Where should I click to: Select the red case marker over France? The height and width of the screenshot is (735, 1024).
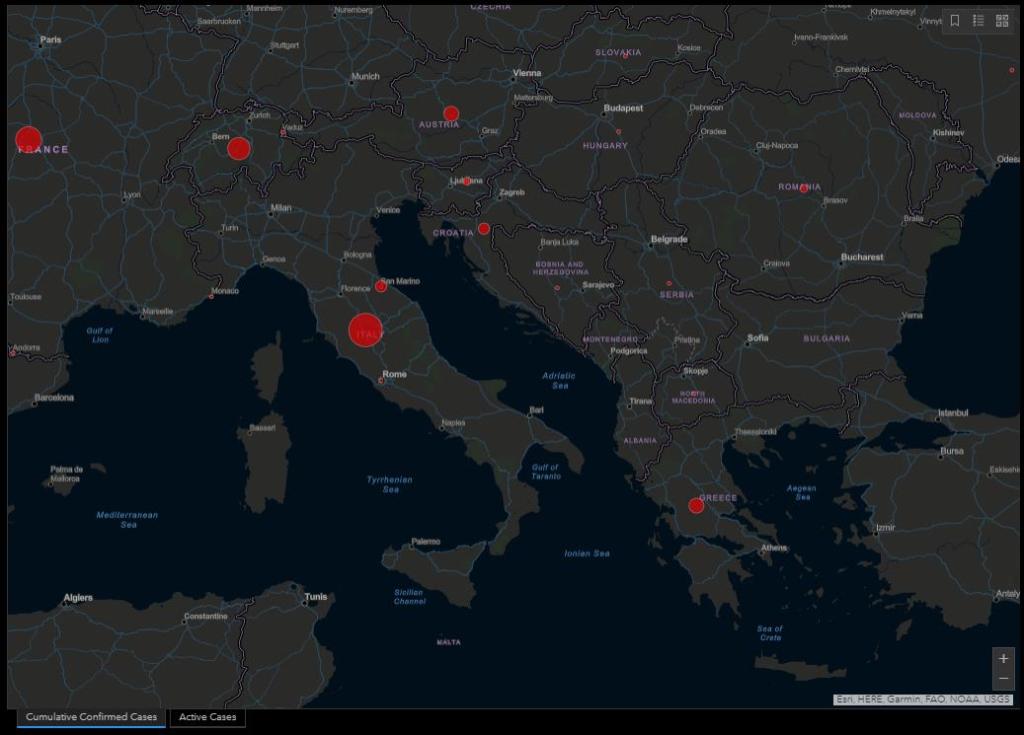[29, 140]
